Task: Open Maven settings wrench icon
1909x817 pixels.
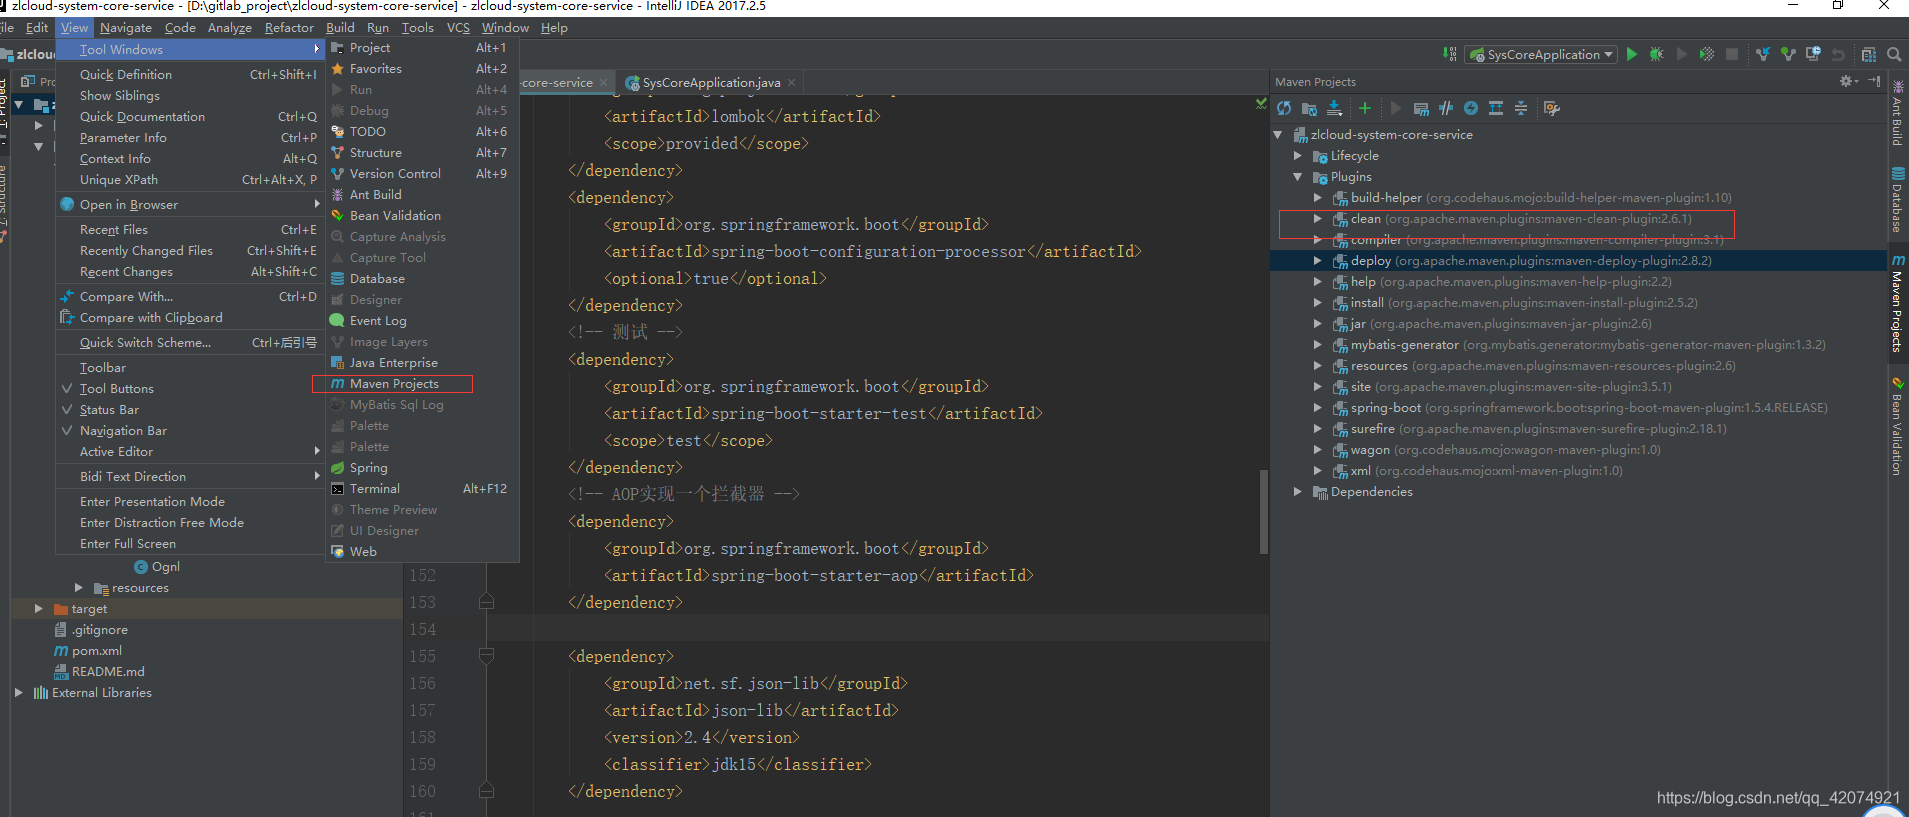Action: (1552, 108)
